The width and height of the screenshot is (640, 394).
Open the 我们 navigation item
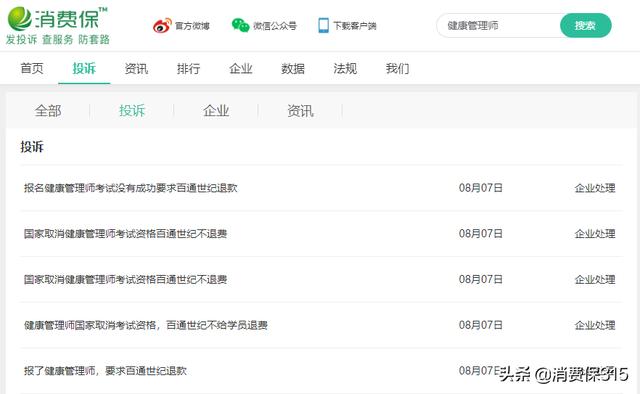pos(398,68)
